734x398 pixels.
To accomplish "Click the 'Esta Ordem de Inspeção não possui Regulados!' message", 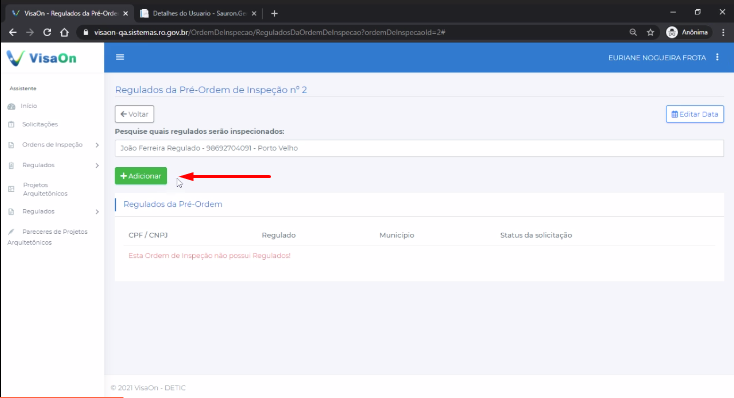I will (x=209, y=256).
